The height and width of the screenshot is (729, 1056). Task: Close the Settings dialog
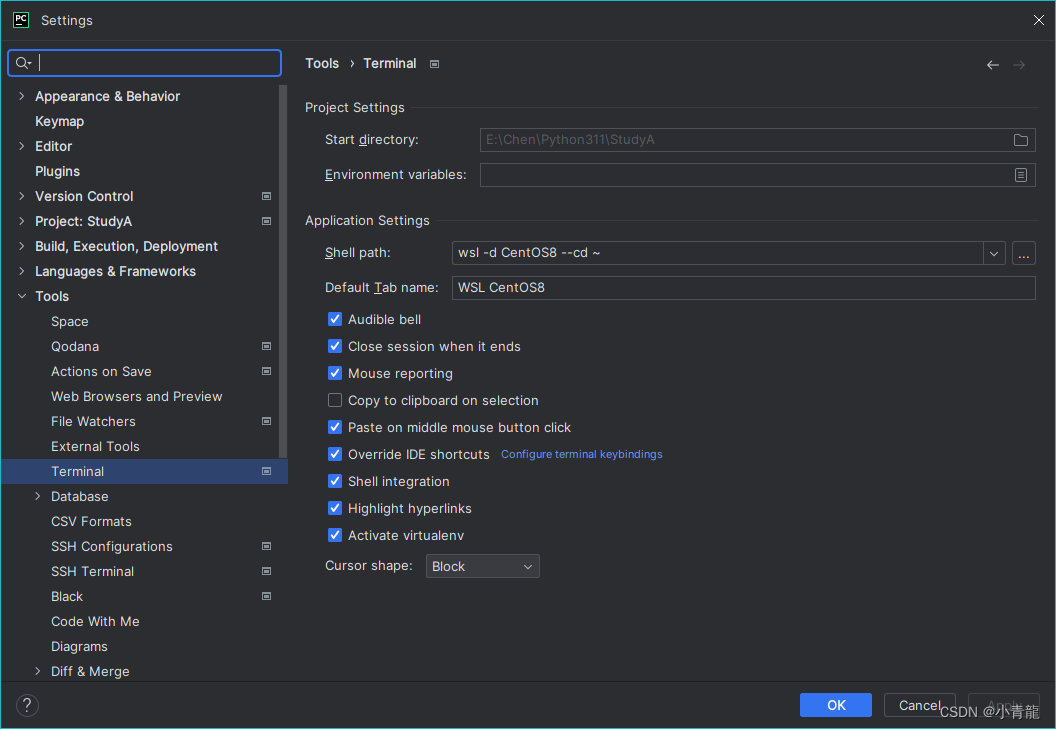coord(1038,20)
